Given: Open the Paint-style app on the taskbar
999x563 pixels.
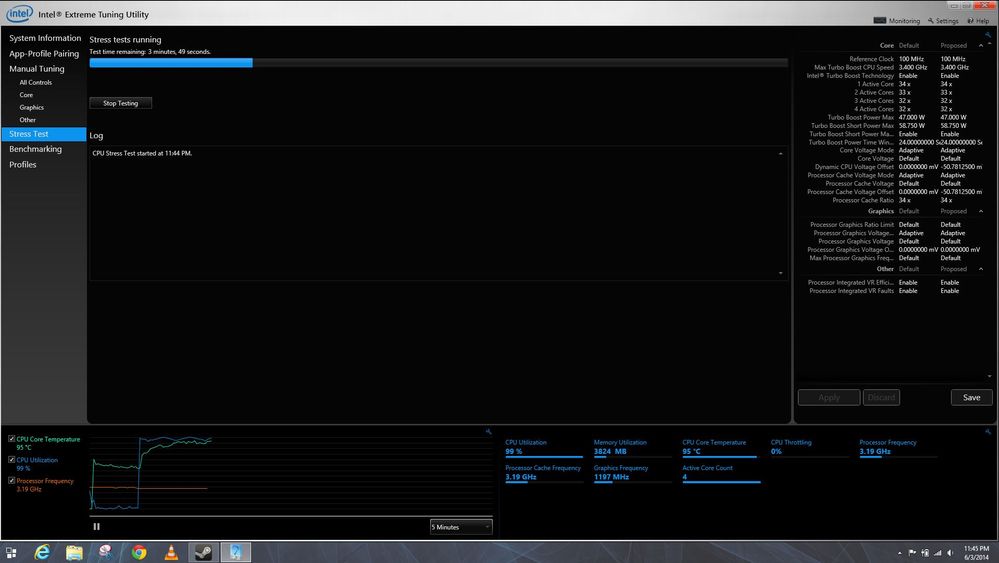Looking at the screenshot, I should point(106,552).
